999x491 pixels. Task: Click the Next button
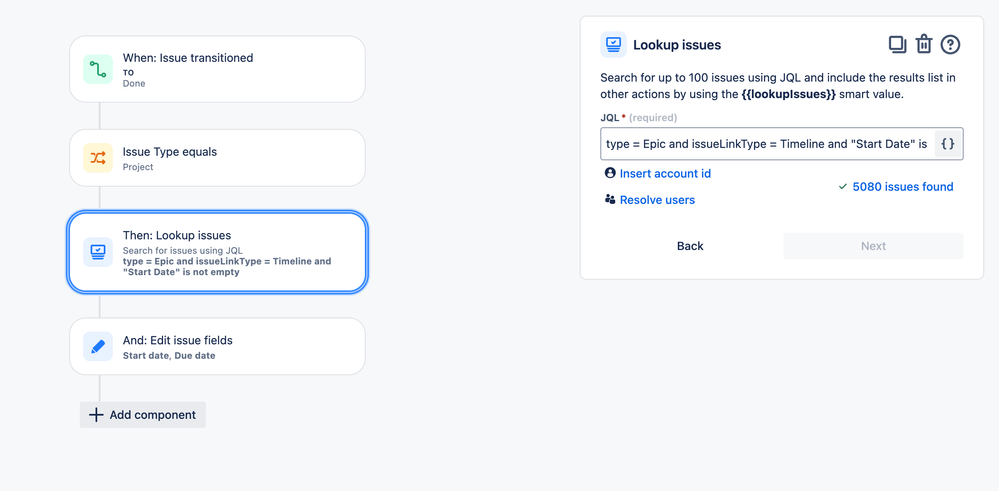click(x=873, y=246)
